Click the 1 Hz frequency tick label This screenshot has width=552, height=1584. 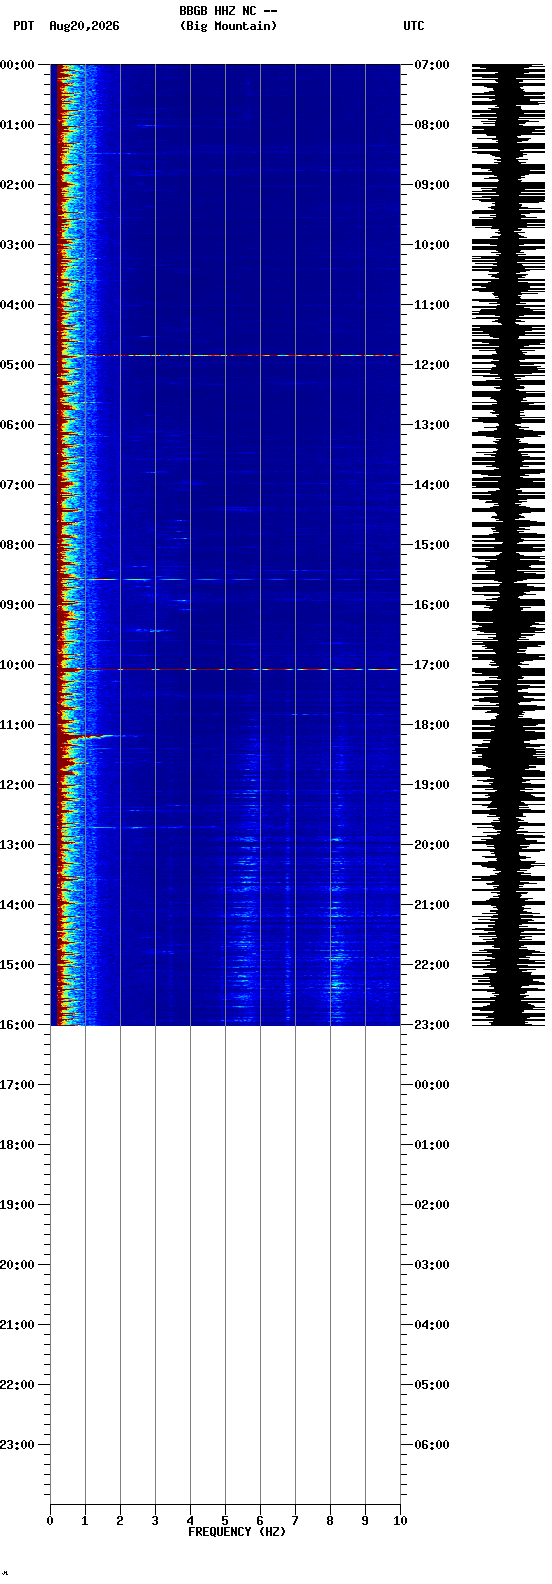tap(85, 1521)
